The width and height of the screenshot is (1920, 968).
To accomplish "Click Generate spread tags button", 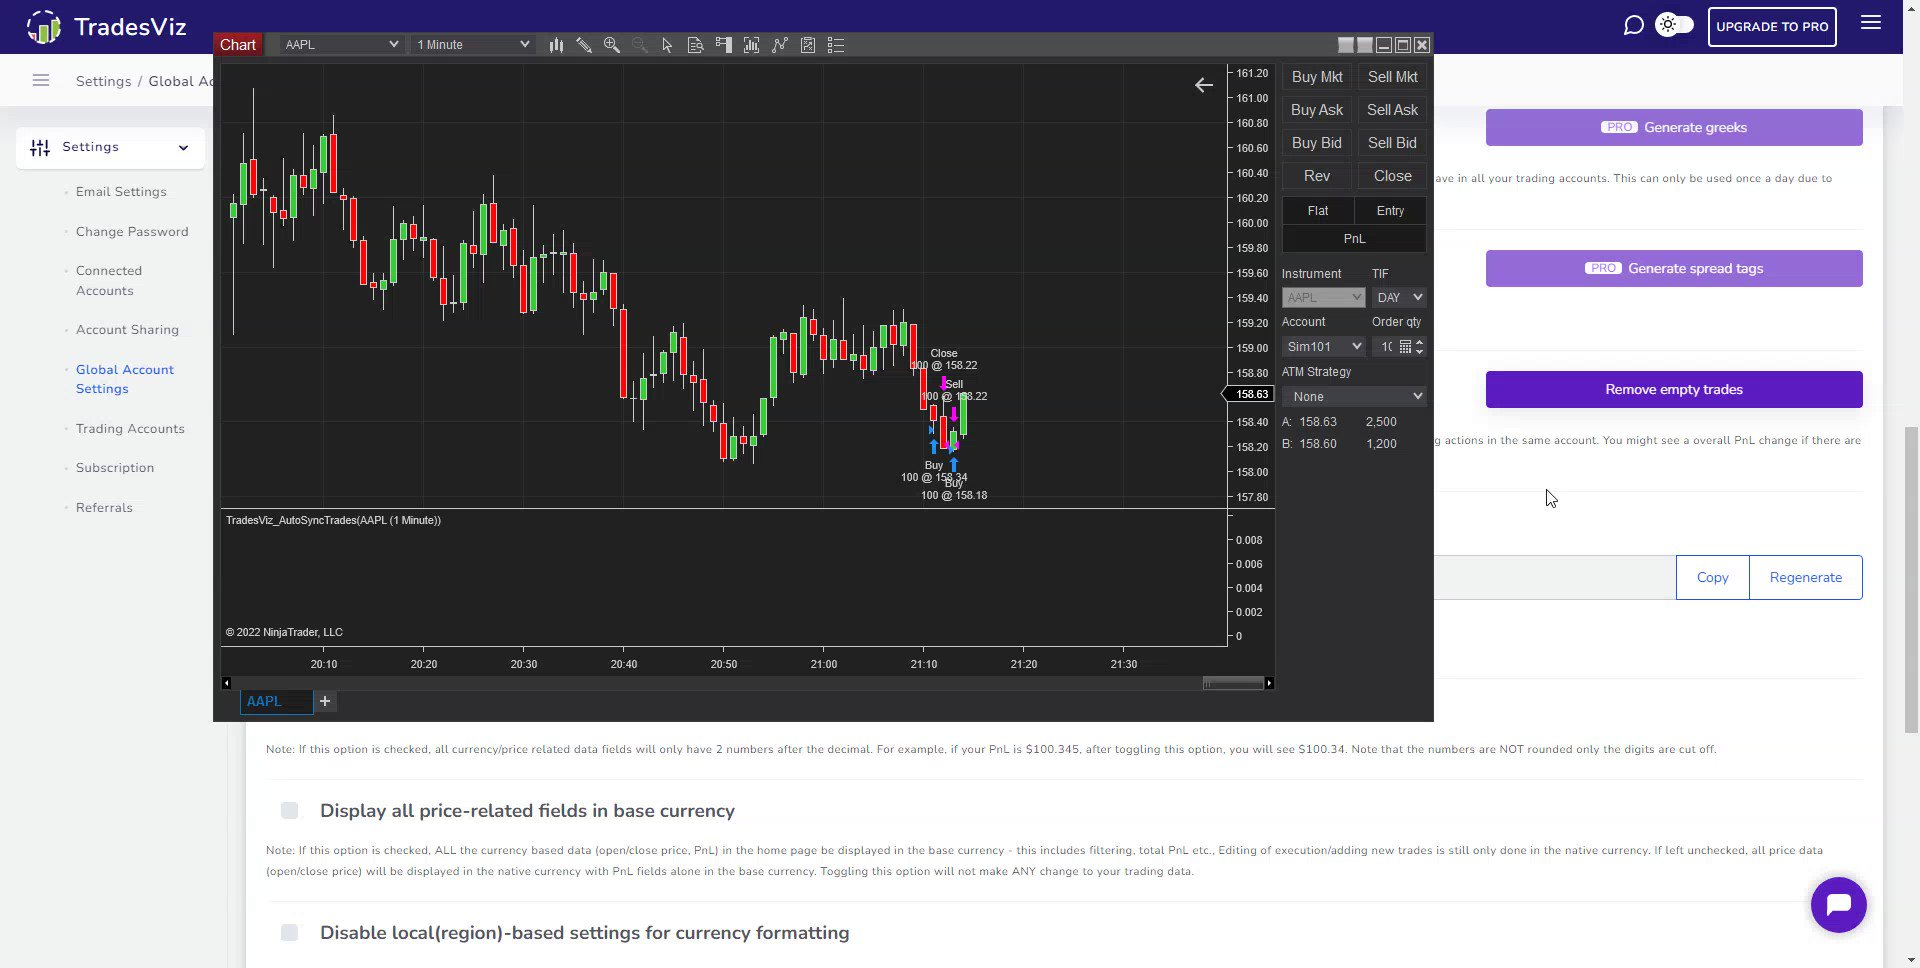I will click(1674, 269).
